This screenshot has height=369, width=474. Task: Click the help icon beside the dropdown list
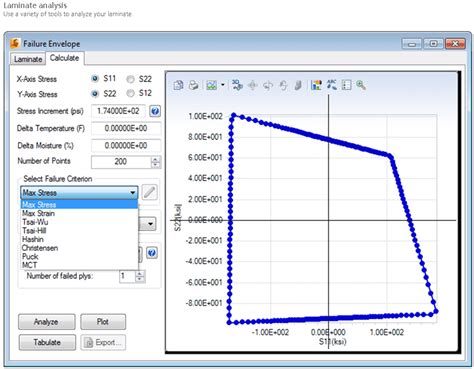coord(152,253)
